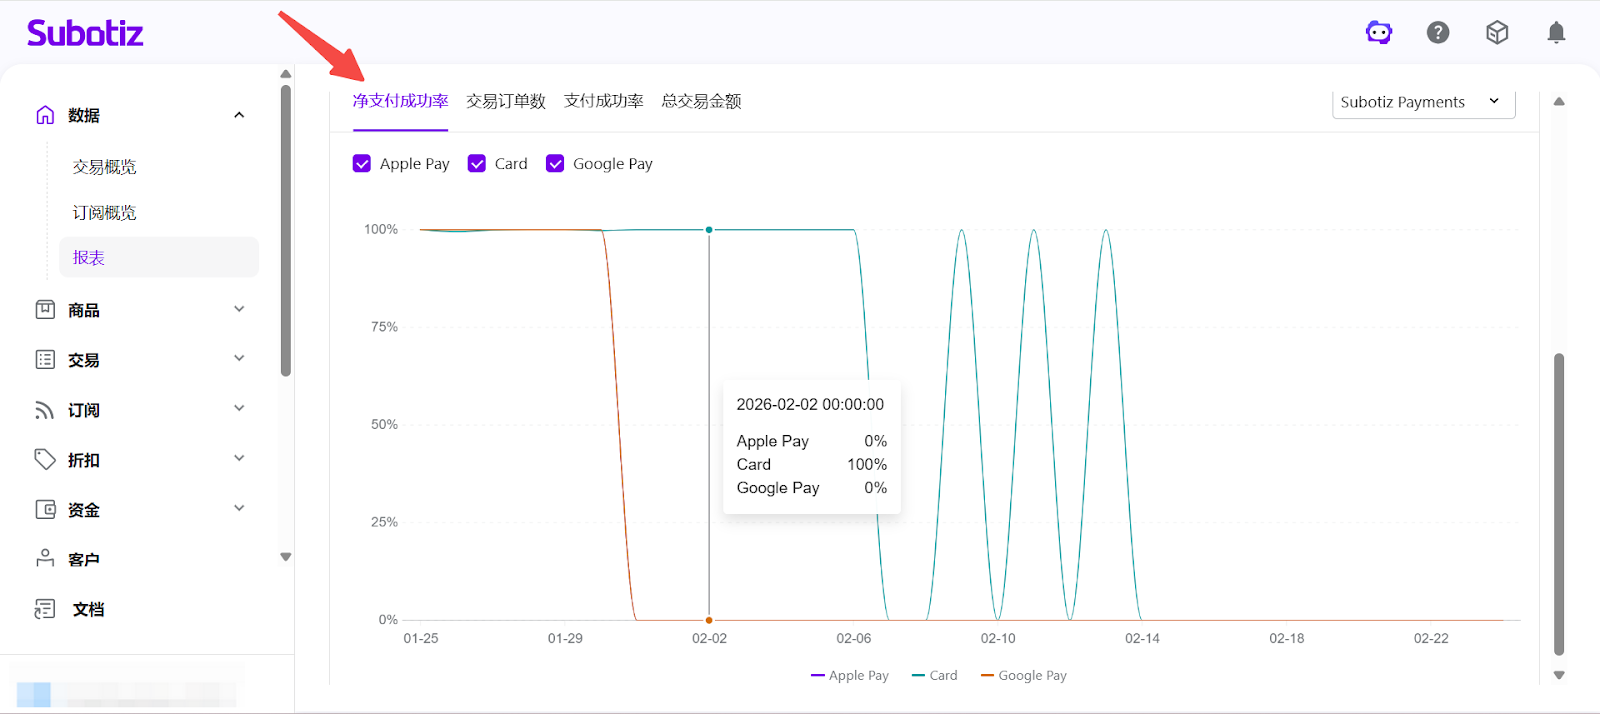Screen dimensions: 1600x714
Task: Uncheck the Apple Pay checkbox
Action: click(362, 164)
